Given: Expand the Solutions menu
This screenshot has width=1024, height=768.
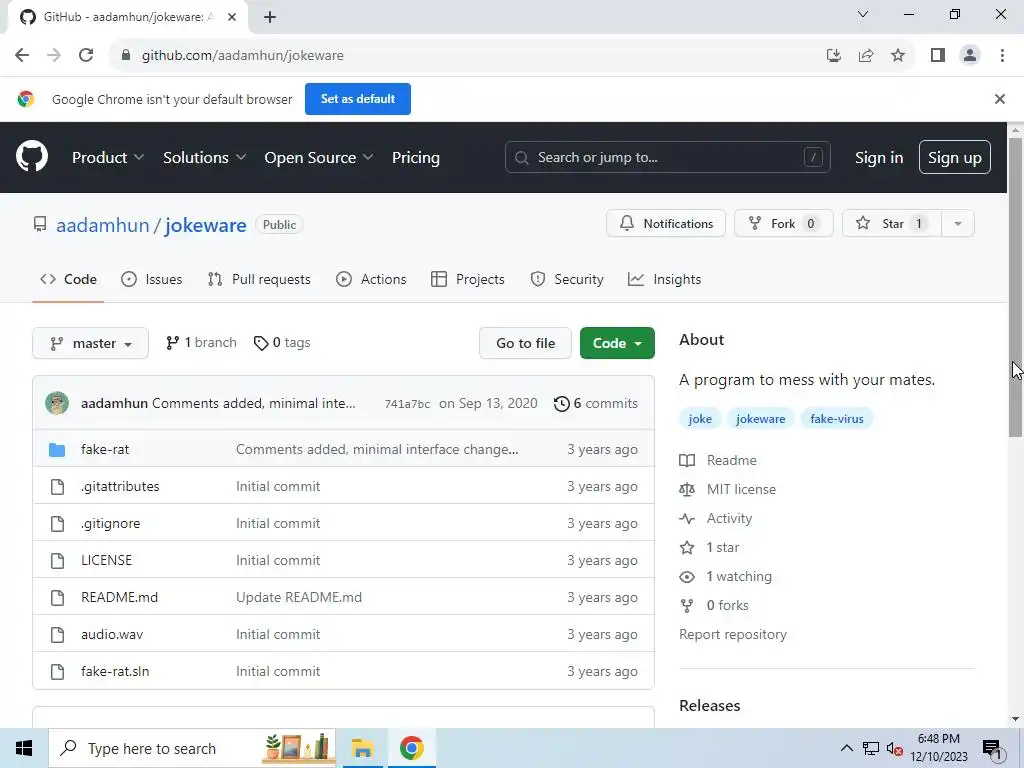Looking at the screenshot, I should (x=204, y=157).
